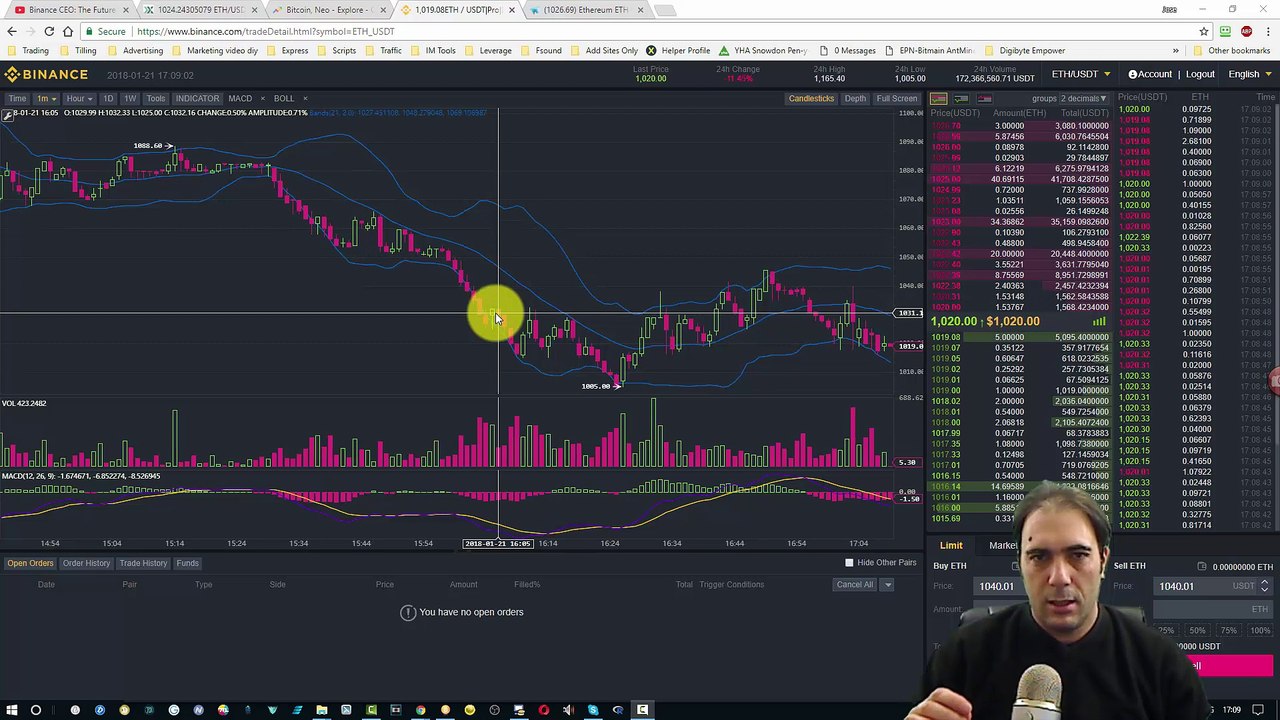Open the Windows Start menu

coord(12,710)
